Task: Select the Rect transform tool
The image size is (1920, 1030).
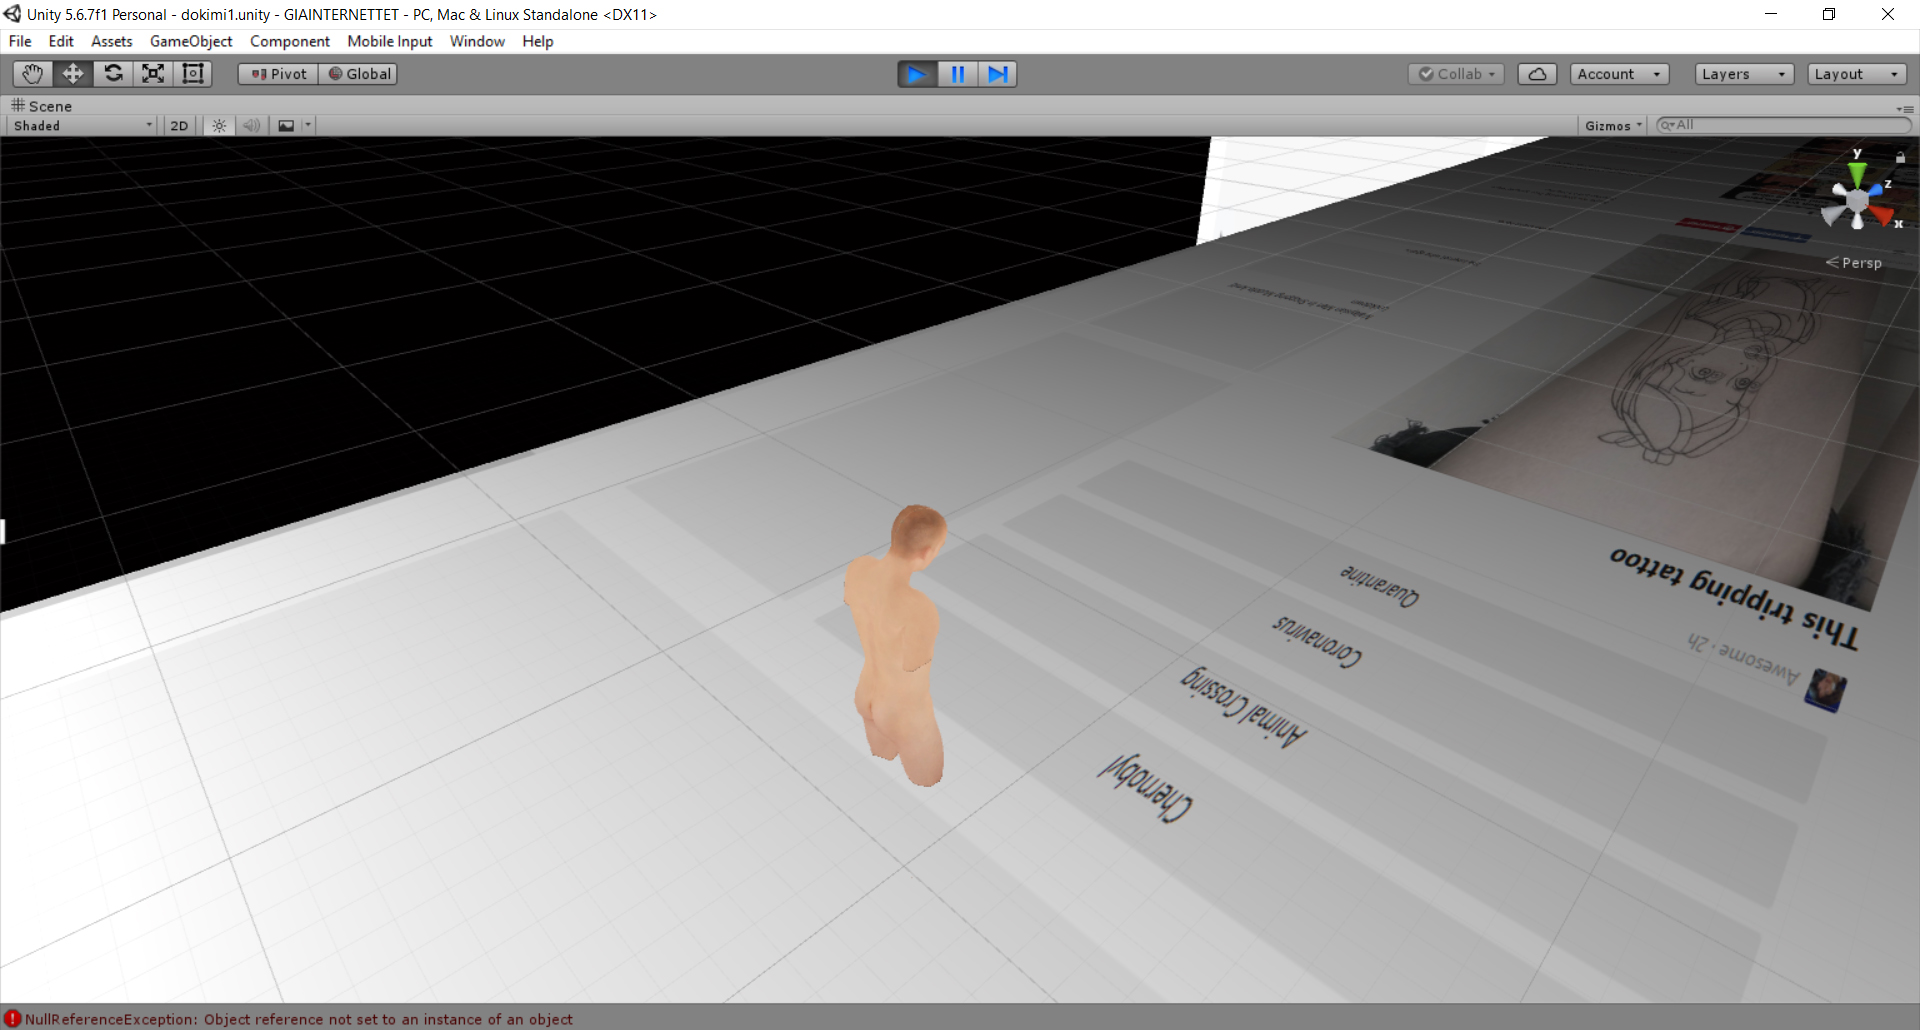Action: click(x=193, y=74)
